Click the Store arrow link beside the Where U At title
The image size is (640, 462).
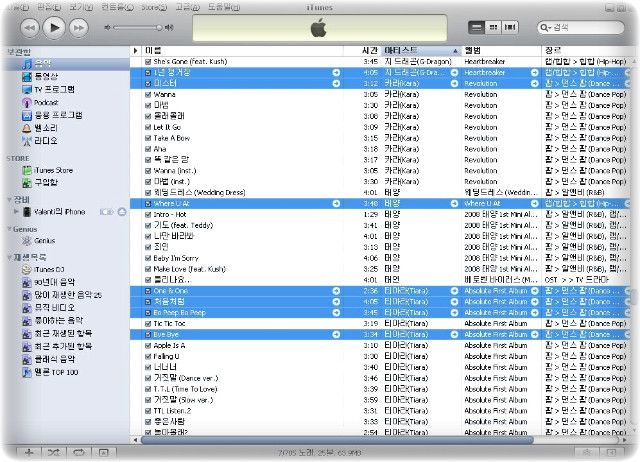coord(336,203)
